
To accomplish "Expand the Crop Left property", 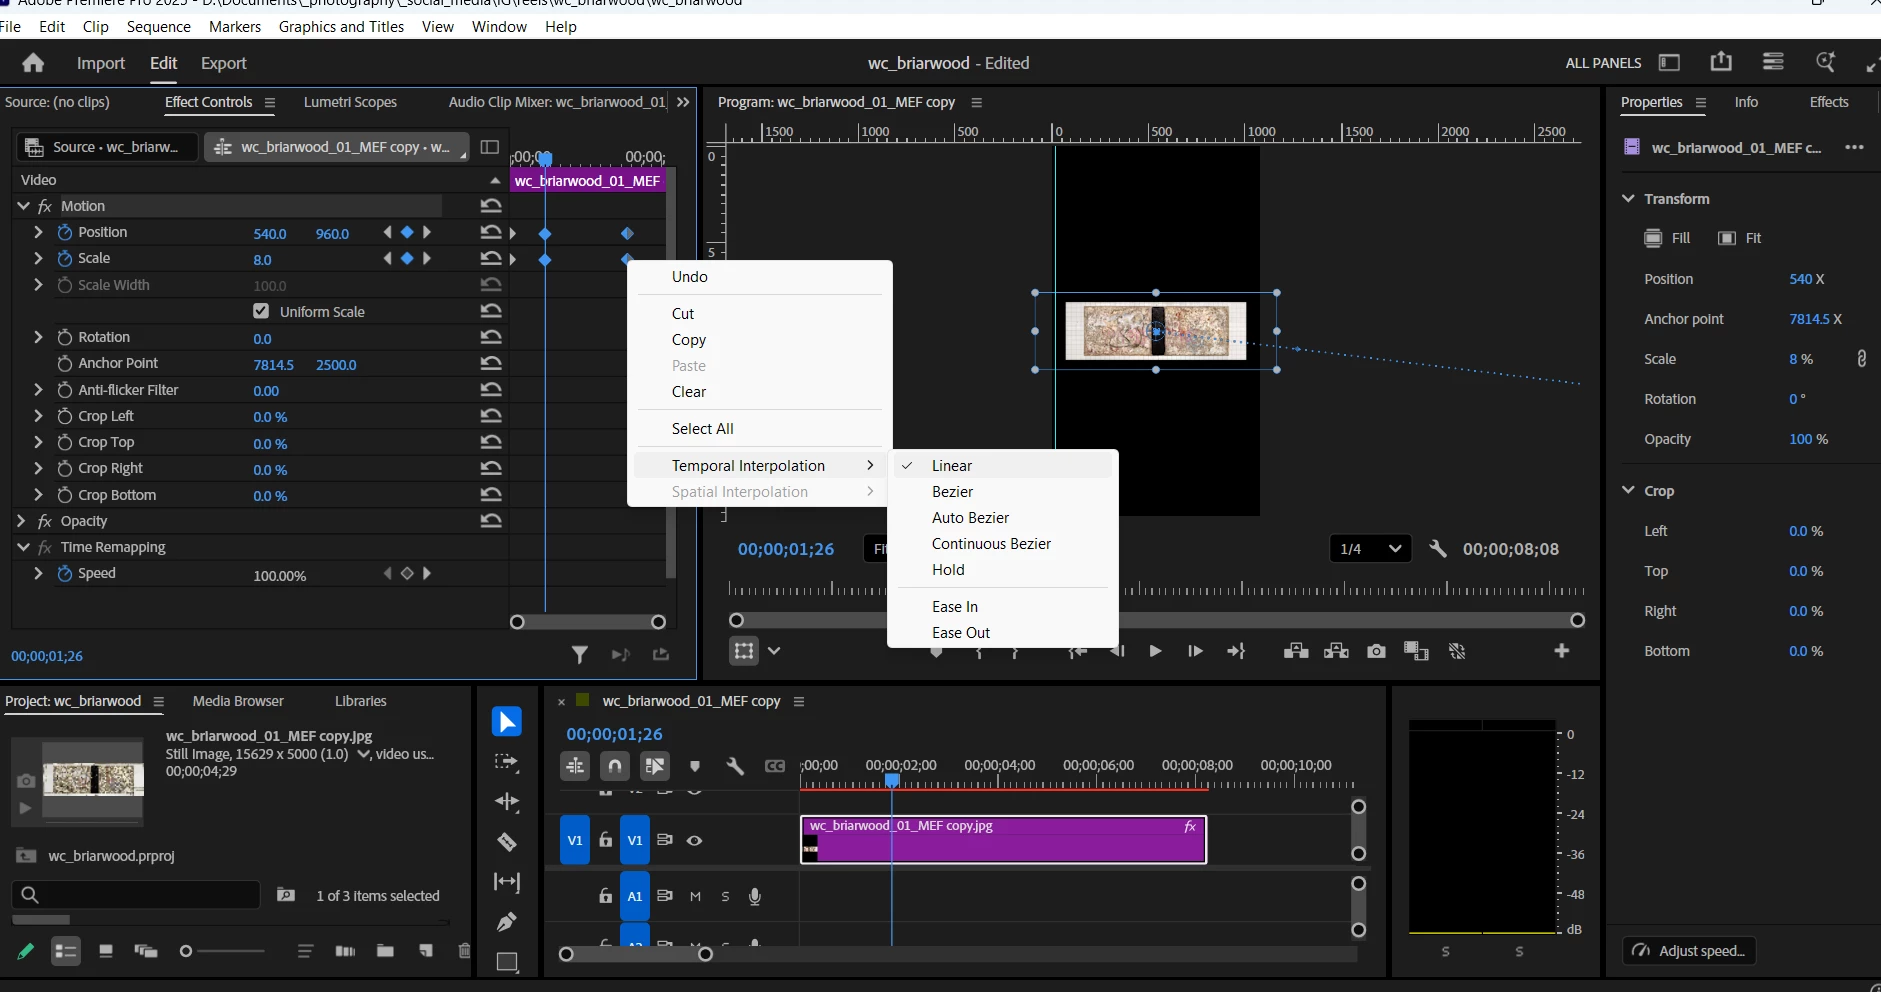I will pyautogui.click(x=38, y=416).
